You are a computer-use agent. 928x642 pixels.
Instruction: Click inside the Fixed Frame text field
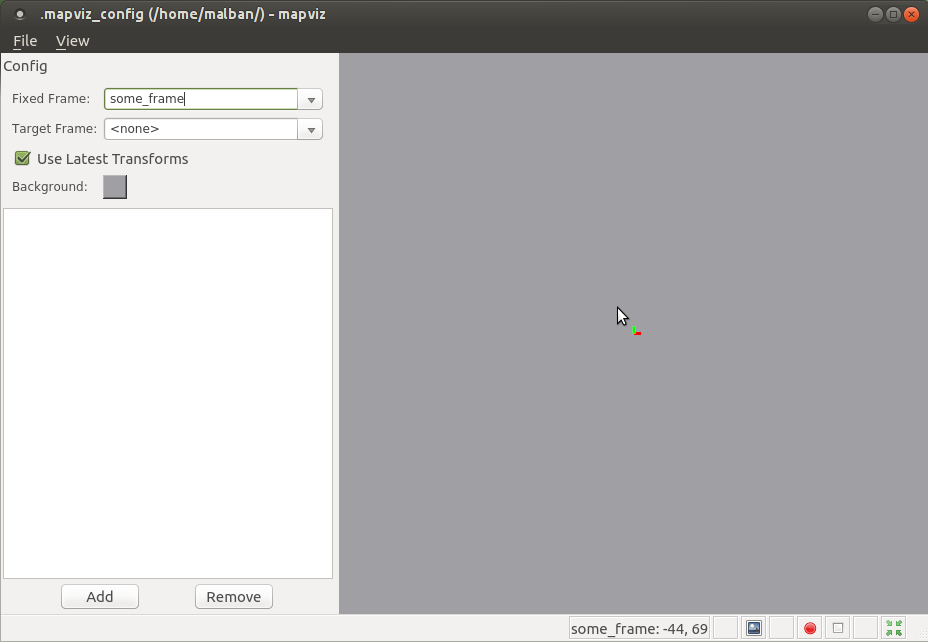tap(200, 99)
